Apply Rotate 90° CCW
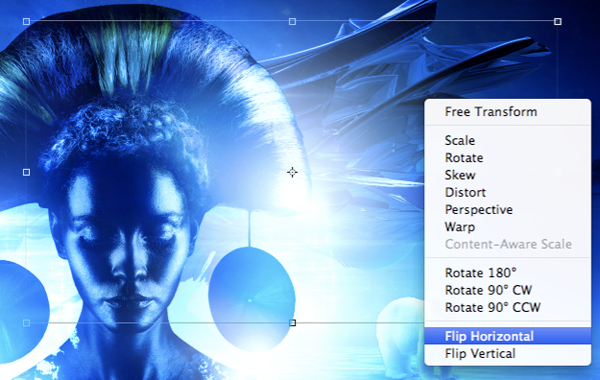 pos(507,307)
